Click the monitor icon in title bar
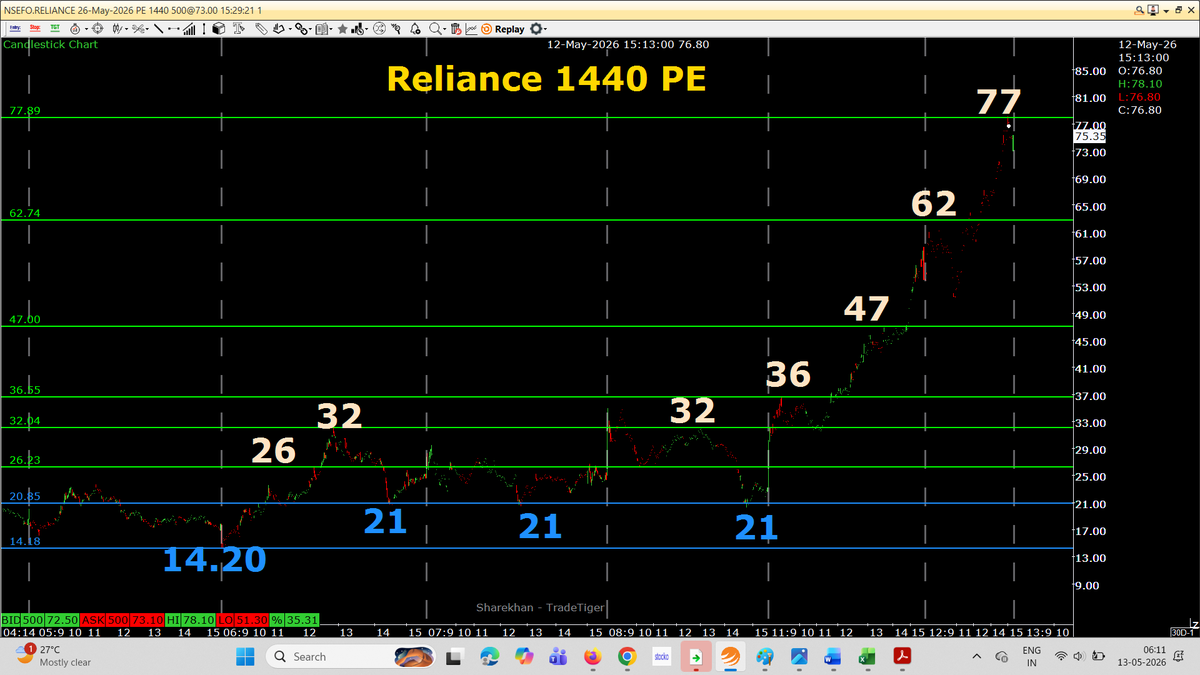This screenshot has height=675, width=1200. tap(1153, 9)
